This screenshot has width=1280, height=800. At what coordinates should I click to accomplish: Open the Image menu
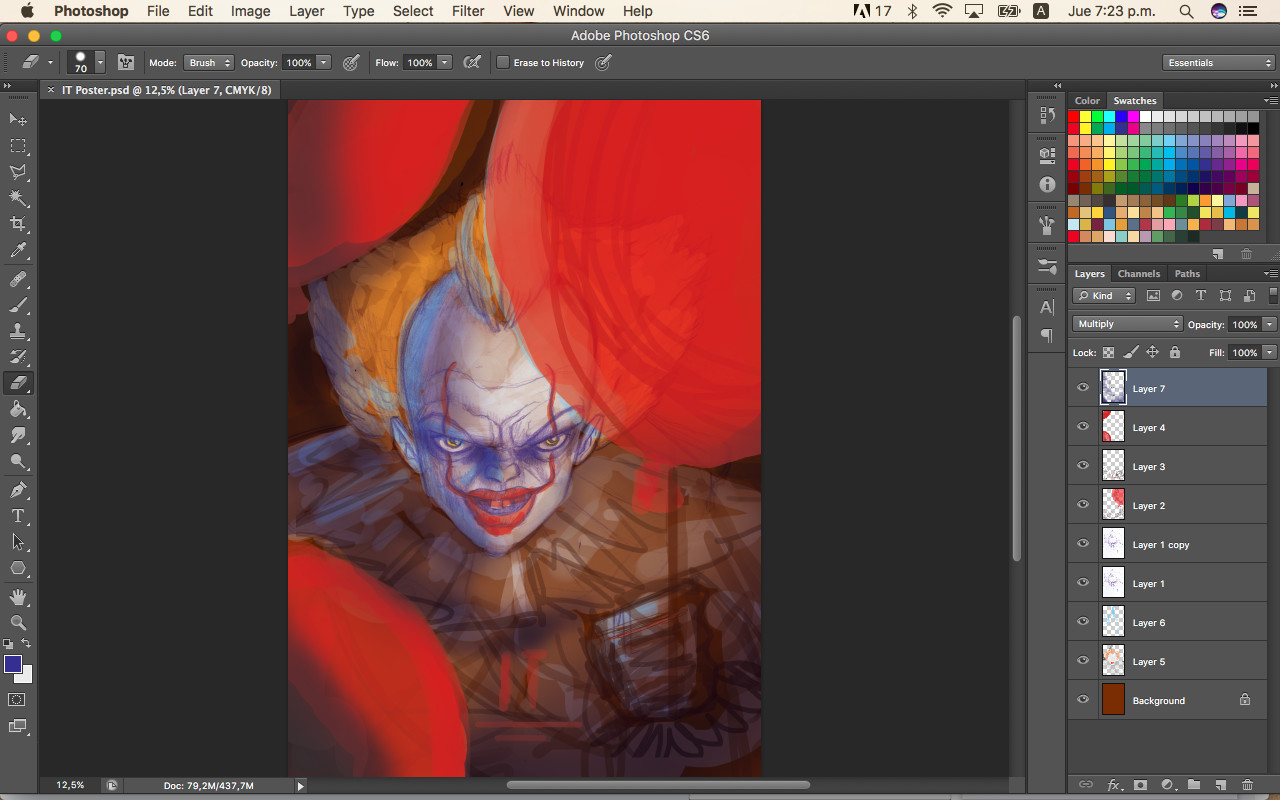250,11
